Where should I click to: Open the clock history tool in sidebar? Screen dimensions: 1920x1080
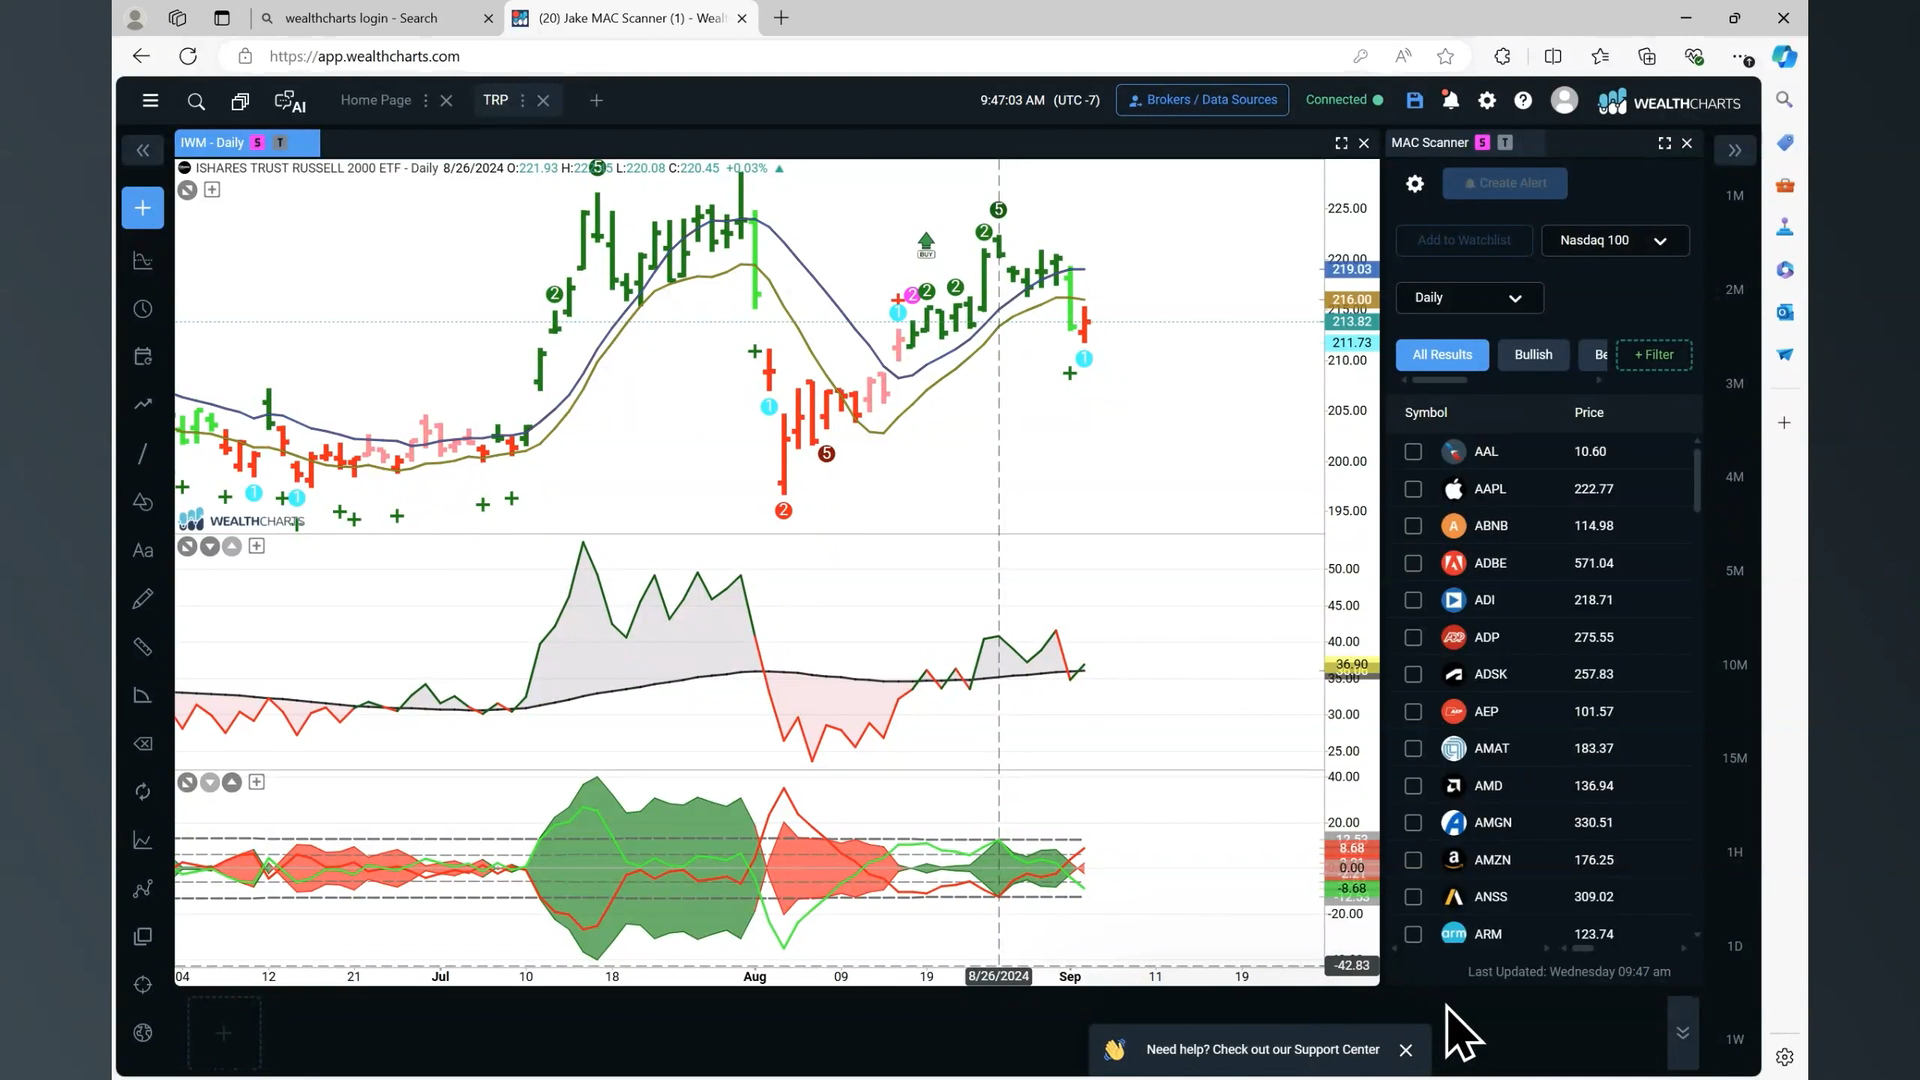coord(143,309)
